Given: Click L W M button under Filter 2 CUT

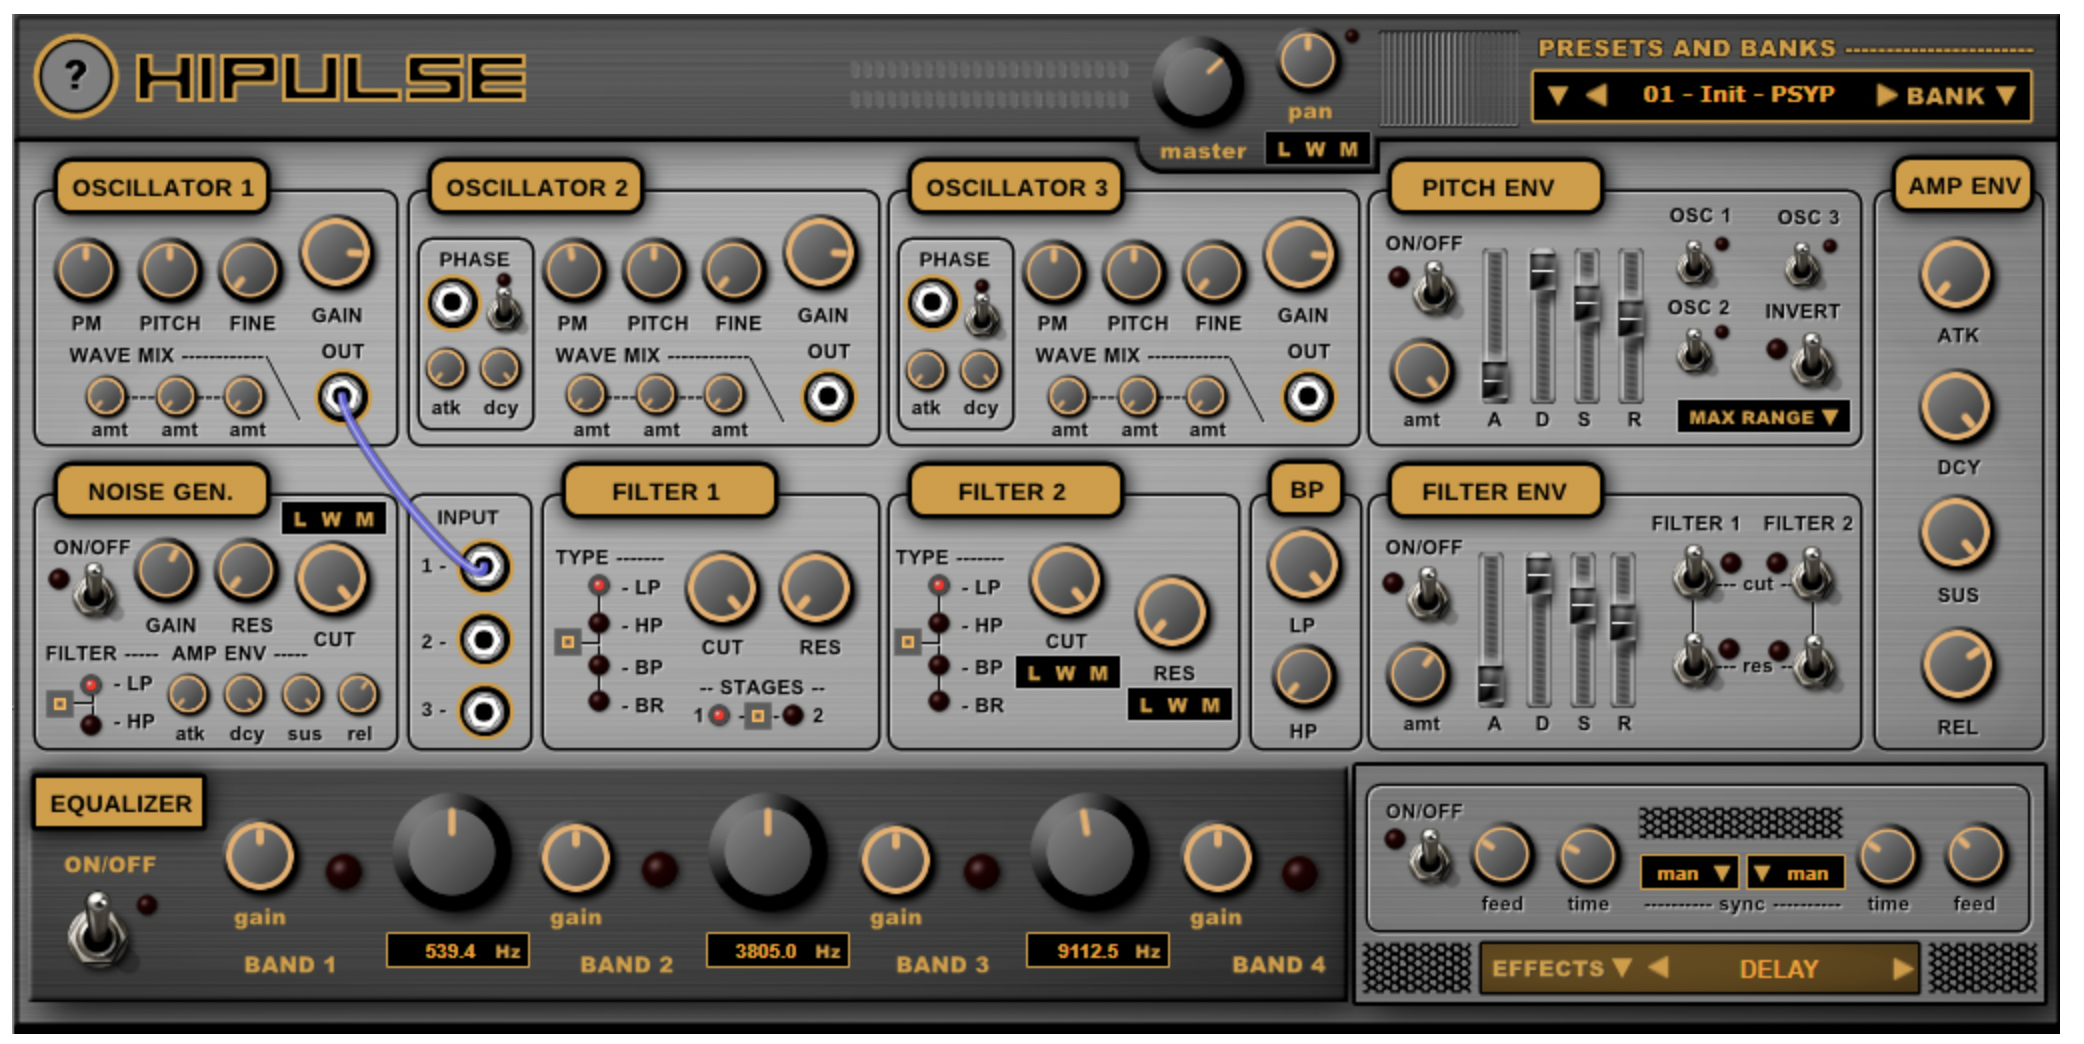Looking at the screenshot, I should pyautogui.click(x=1067, y=673).
